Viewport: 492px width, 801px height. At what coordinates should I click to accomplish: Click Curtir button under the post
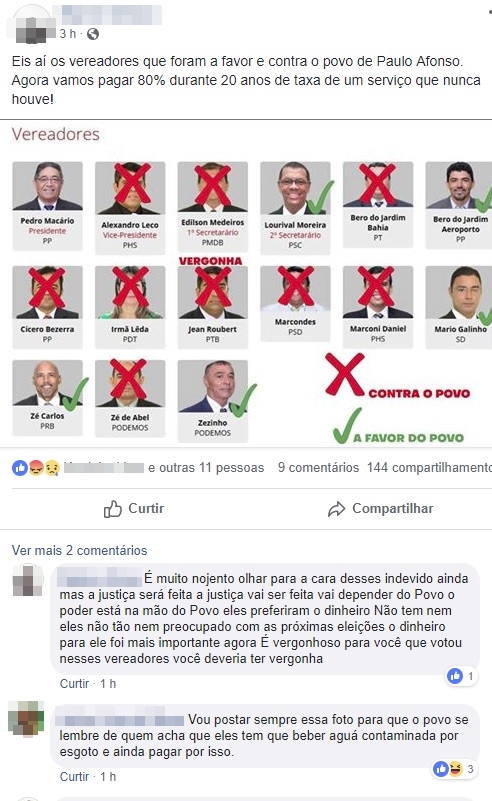134,508
